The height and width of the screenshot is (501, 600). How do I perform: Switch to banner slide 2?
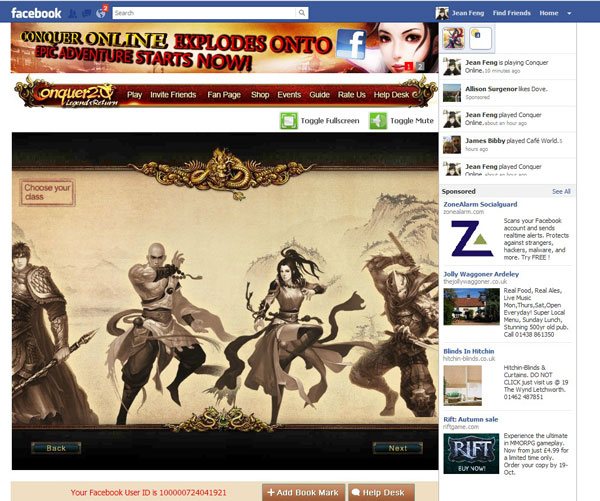(420, 66)
